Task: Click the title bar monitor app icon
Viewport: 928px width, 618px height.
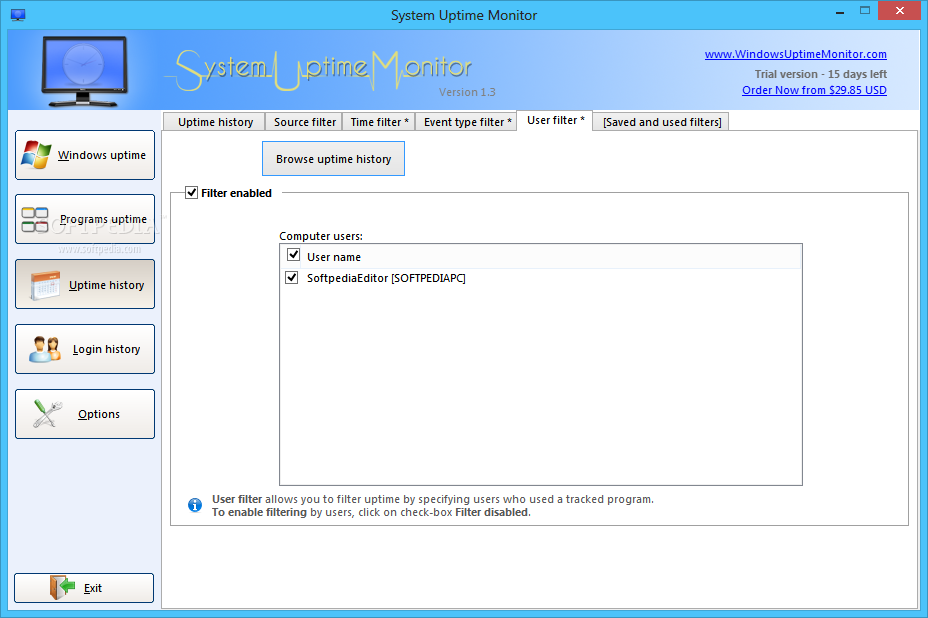Action: pyautogui.click(x=18, y=15)
